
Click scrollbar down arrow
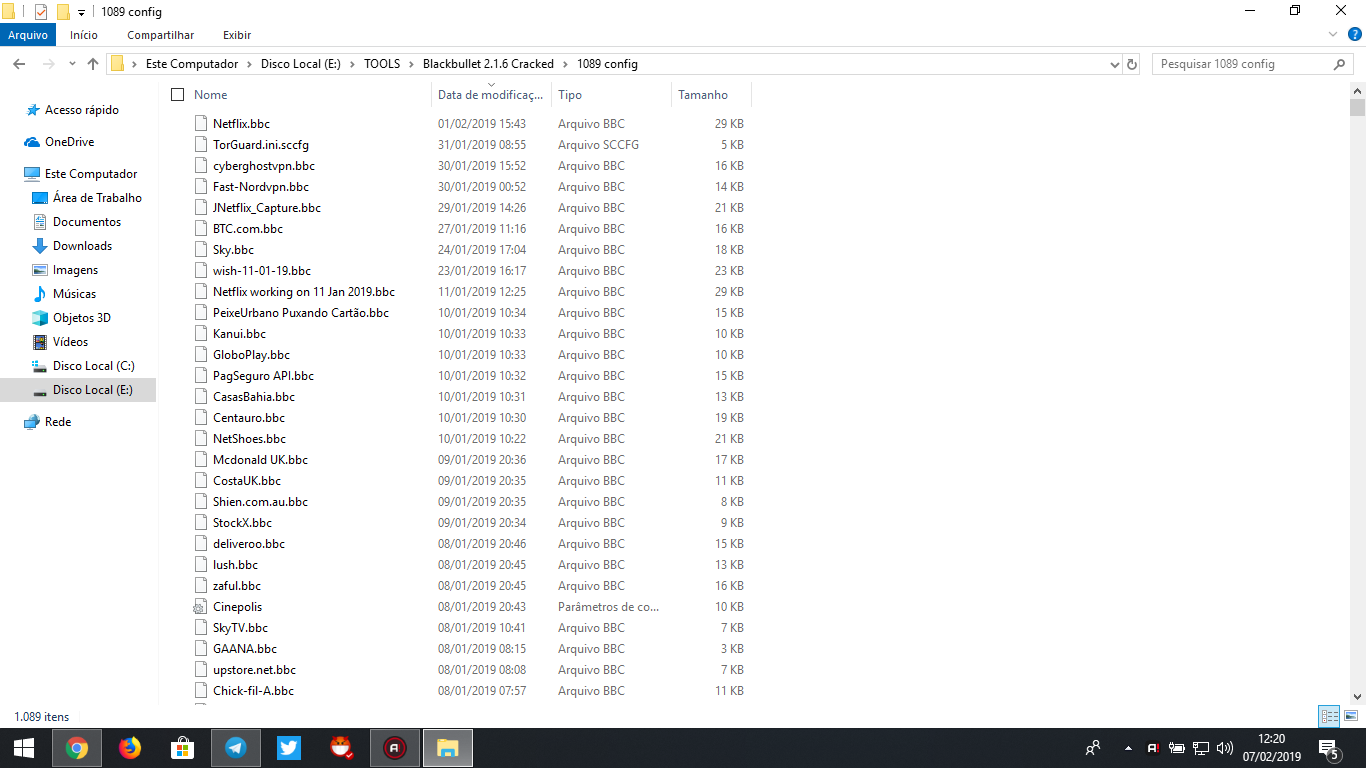[1357, 696]
